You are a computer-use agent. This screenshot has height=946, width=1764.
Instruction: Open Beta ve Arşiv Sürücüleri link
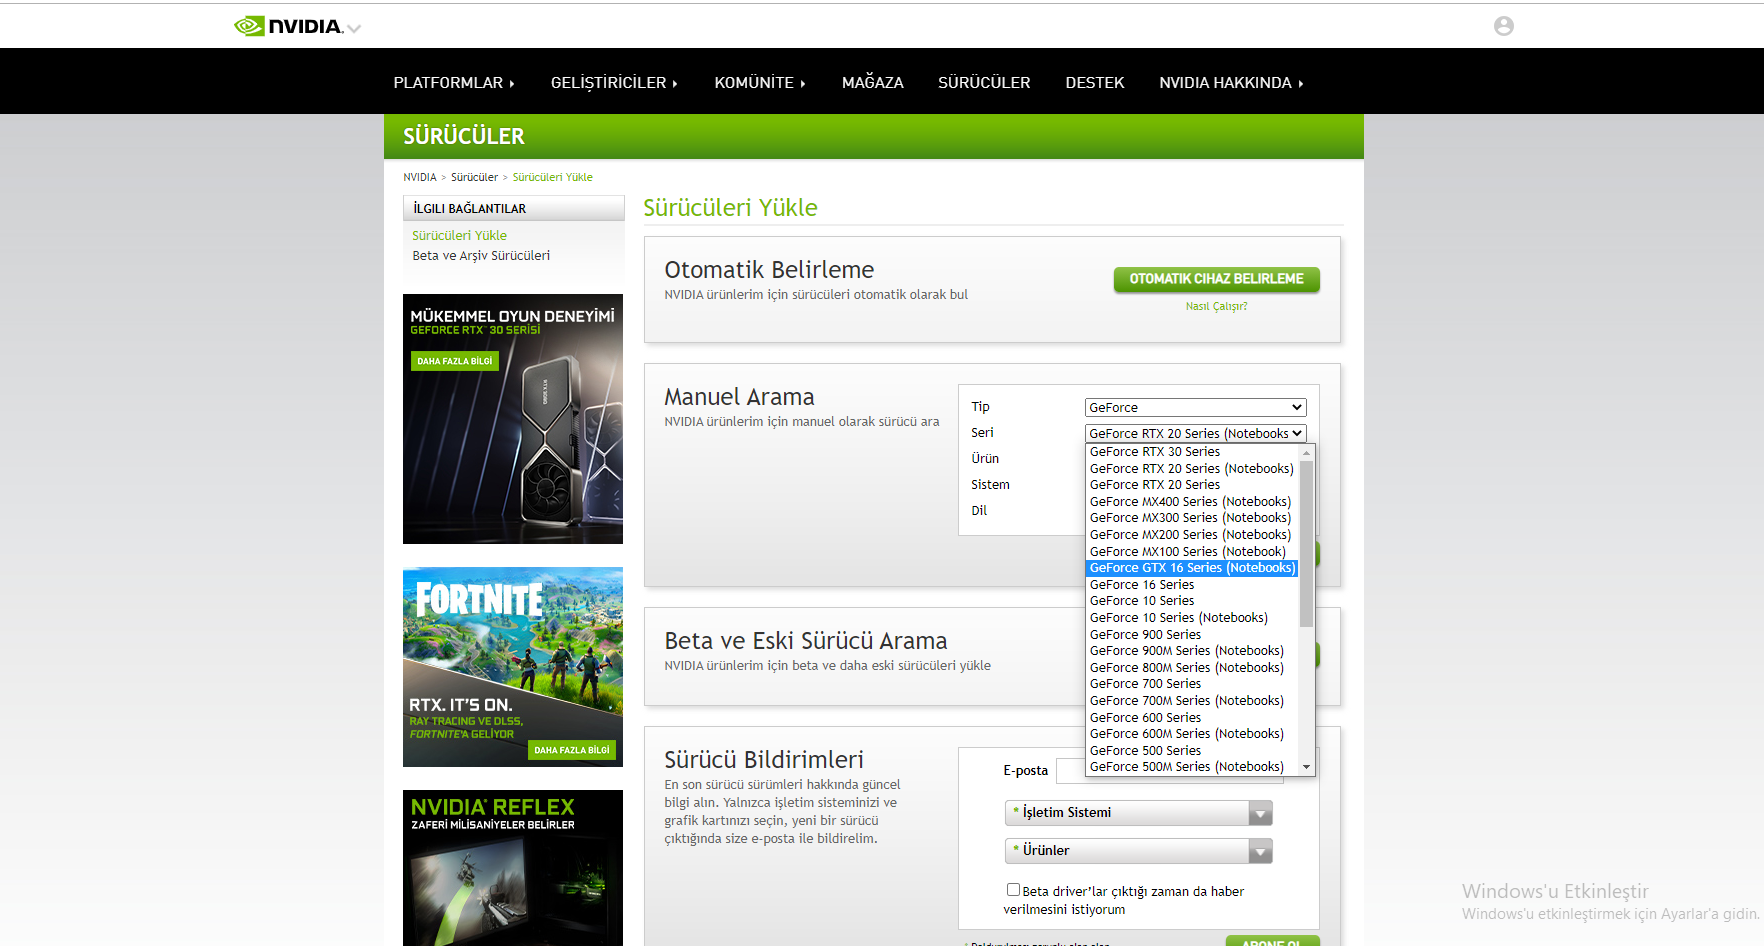tap(481, 256)
